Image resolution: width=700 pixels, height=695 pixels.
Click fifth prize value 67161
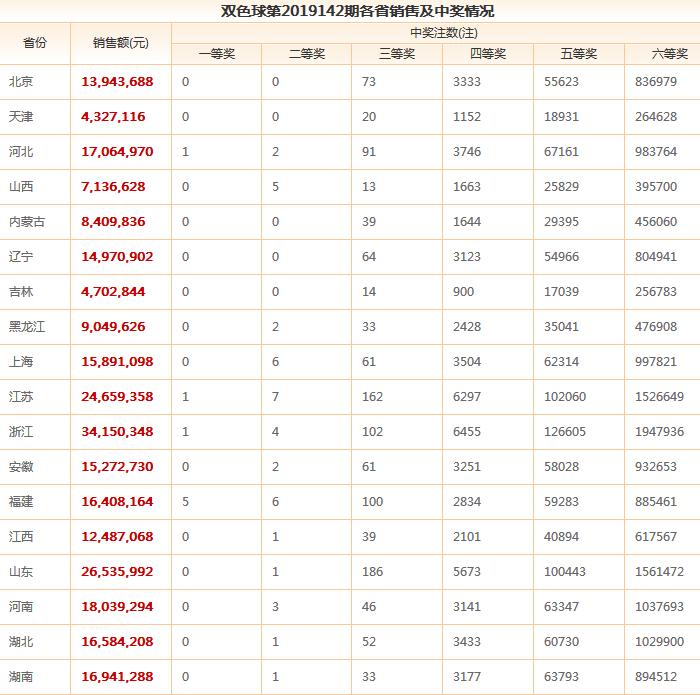click(561, 152)
